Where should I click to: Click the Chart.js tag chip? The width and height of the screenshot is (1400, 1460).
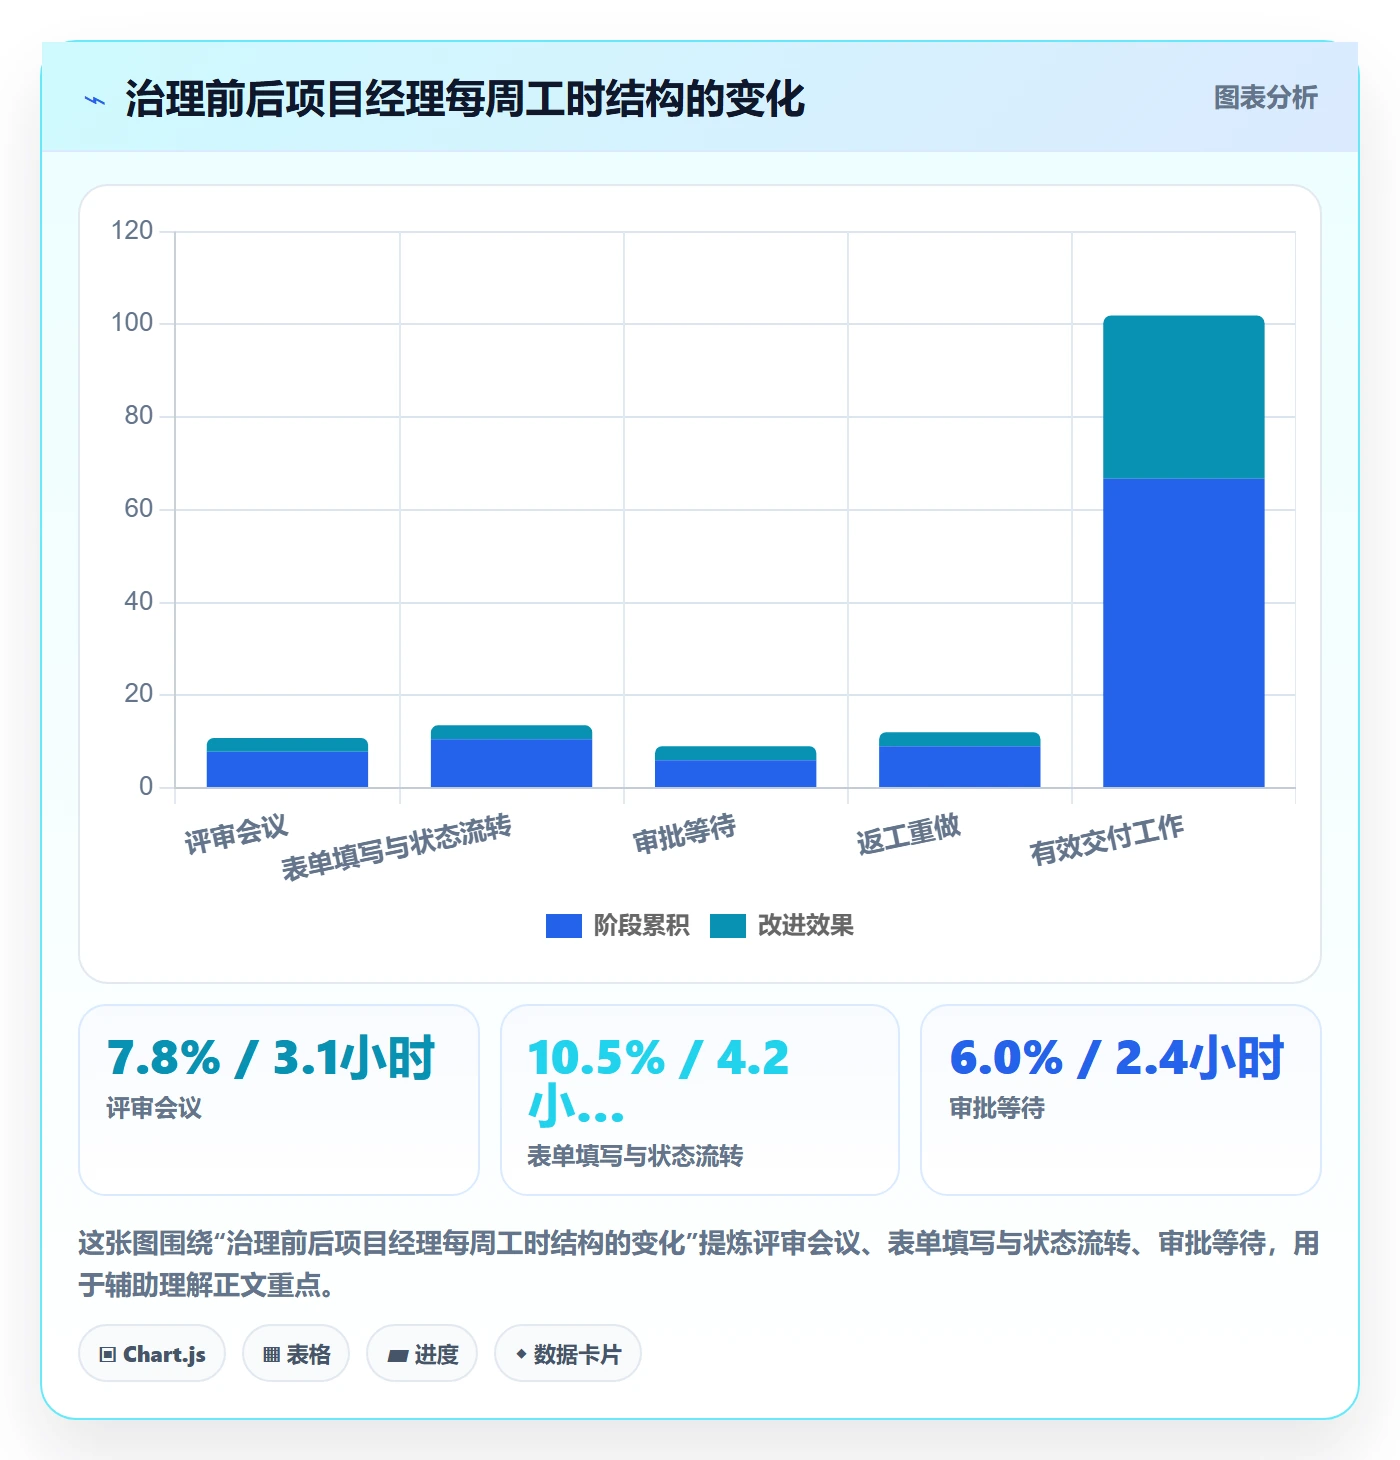152,1354
